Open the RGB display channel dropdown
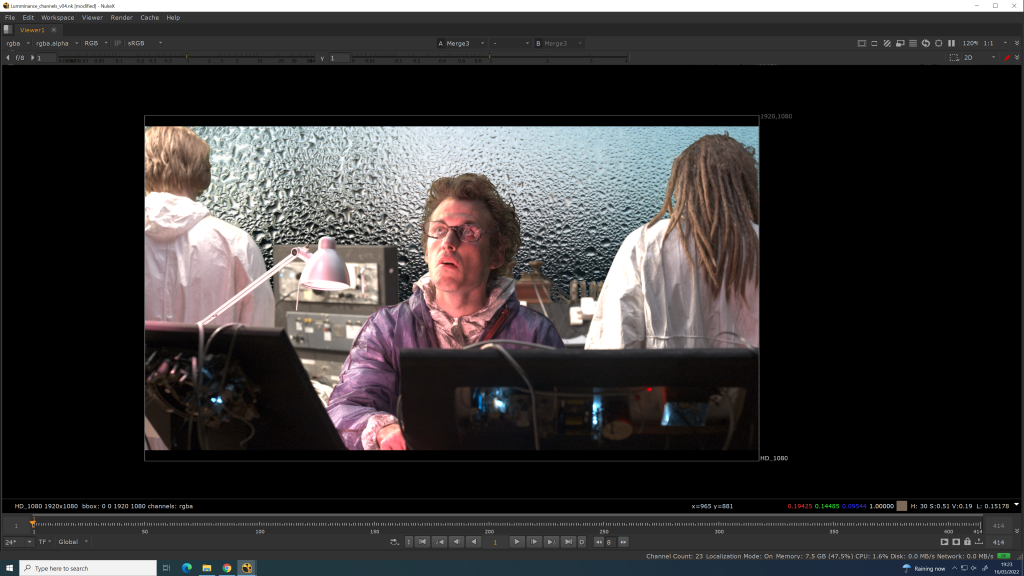Image resolution: width=1024 pixels, height=576 pixels. pos(95,43)
